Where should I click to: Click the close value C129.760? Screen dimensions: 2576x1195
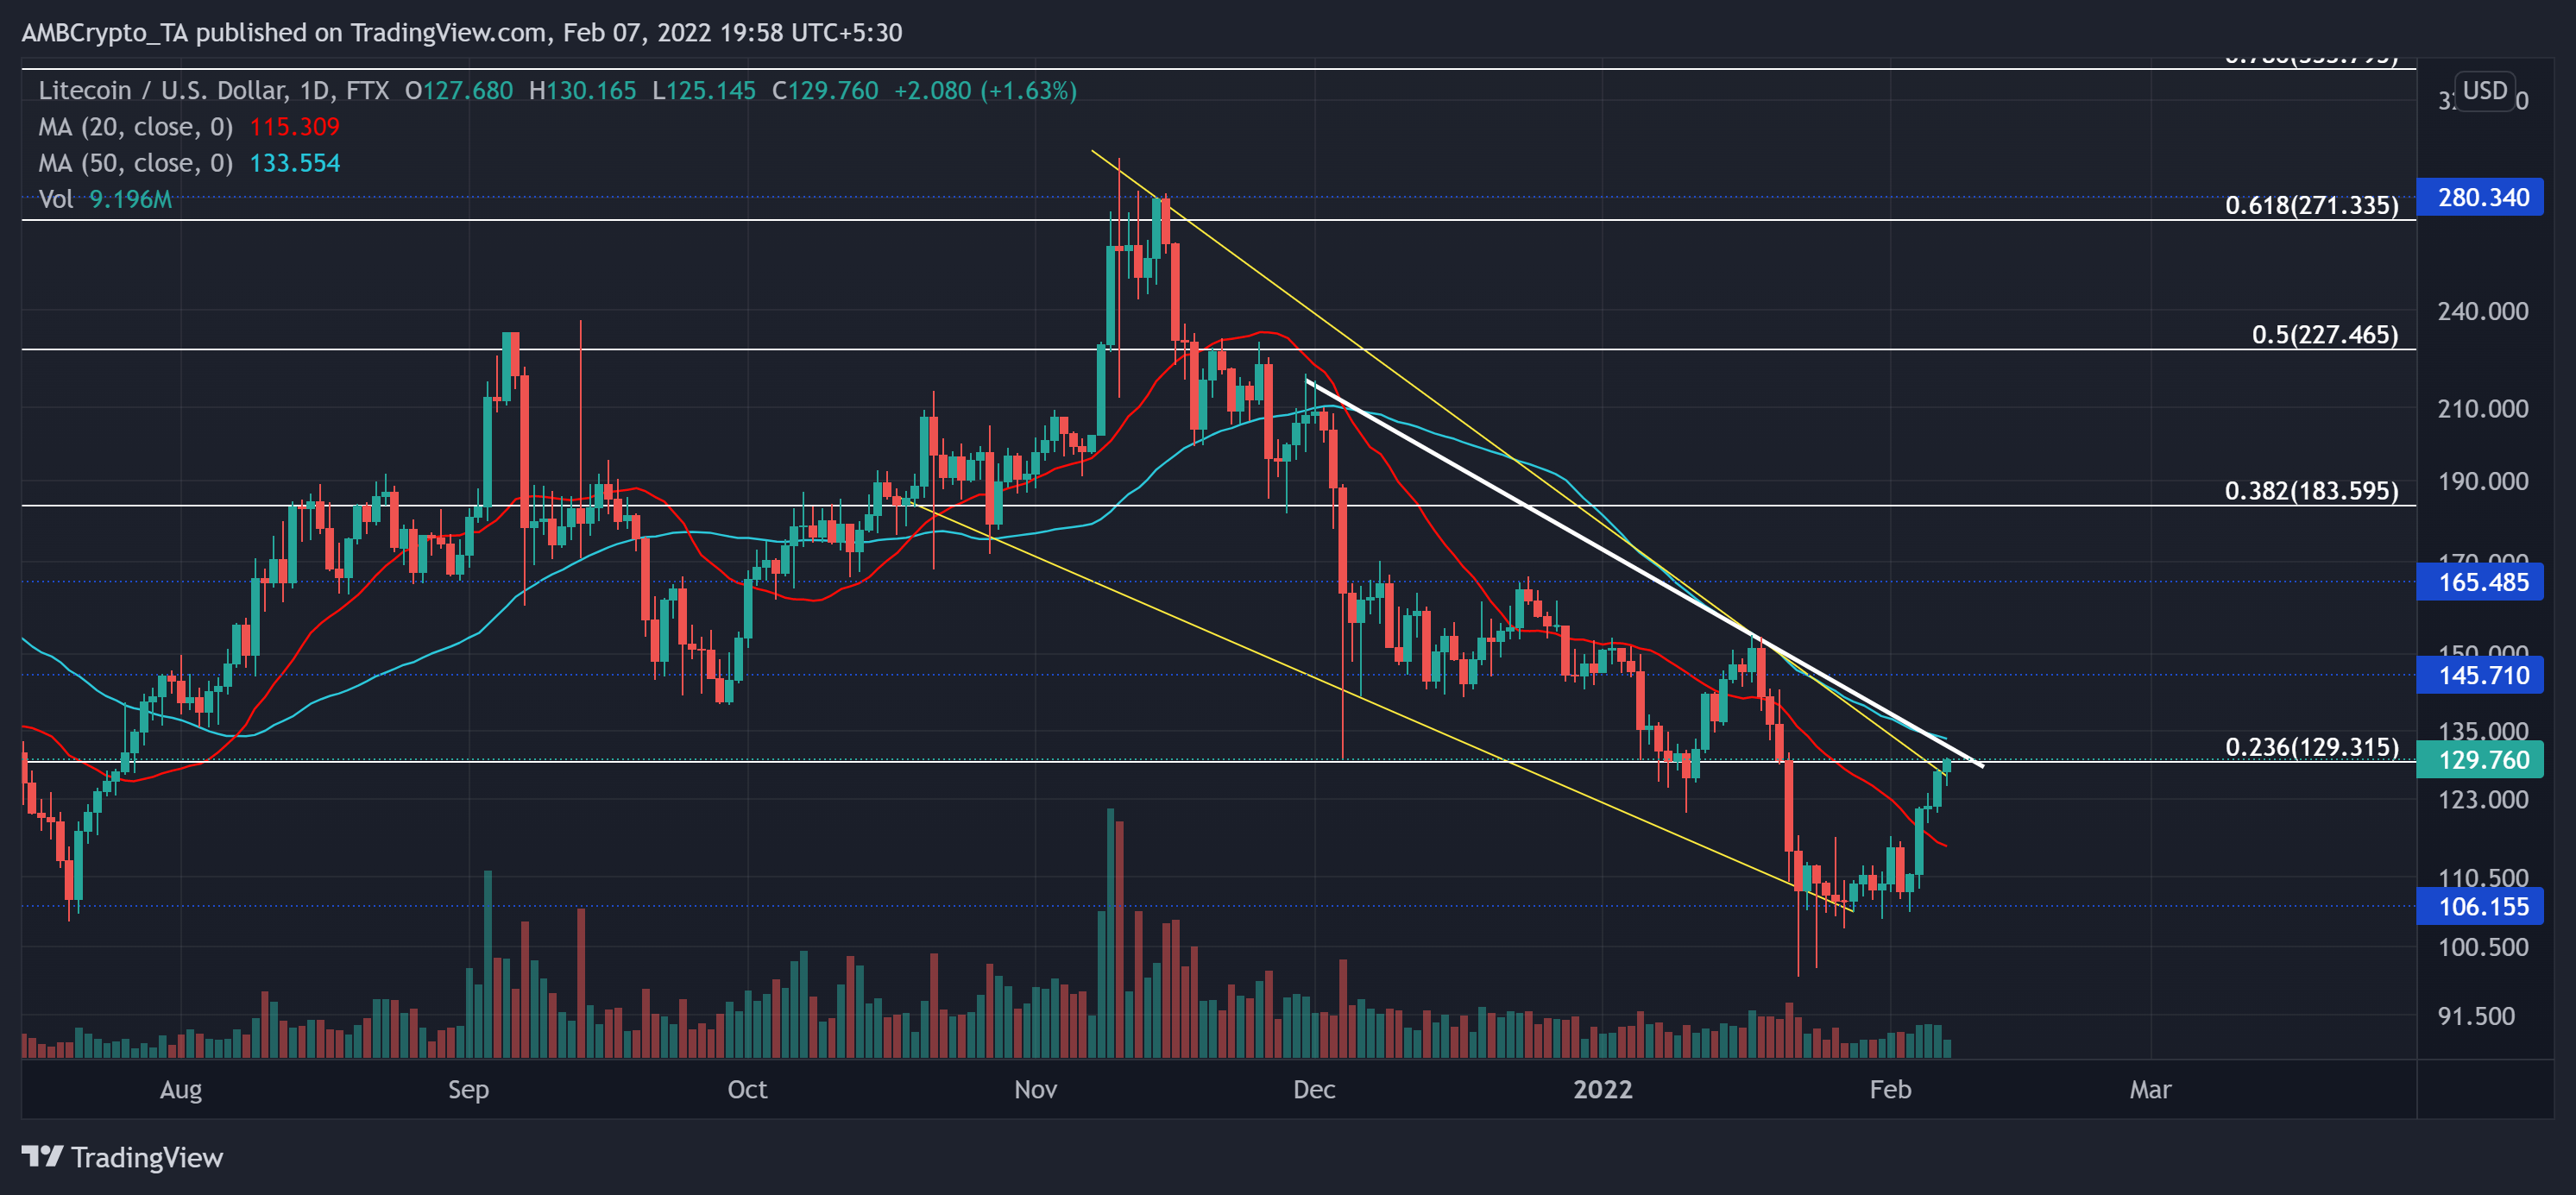tap(825, 90)
